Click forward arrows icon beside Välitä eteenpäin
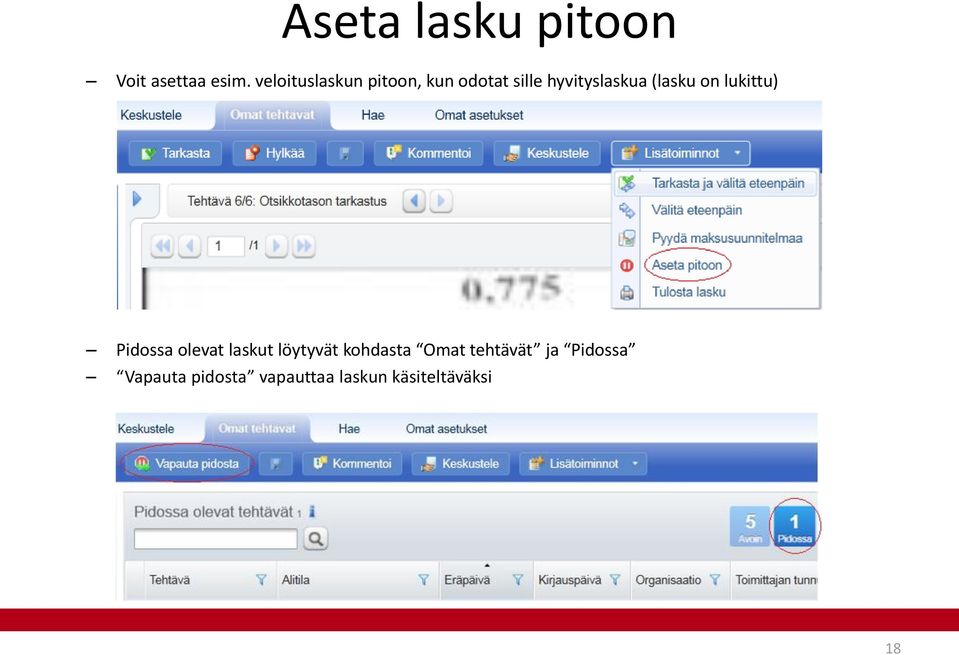959x655 pixels. (627, 210)
